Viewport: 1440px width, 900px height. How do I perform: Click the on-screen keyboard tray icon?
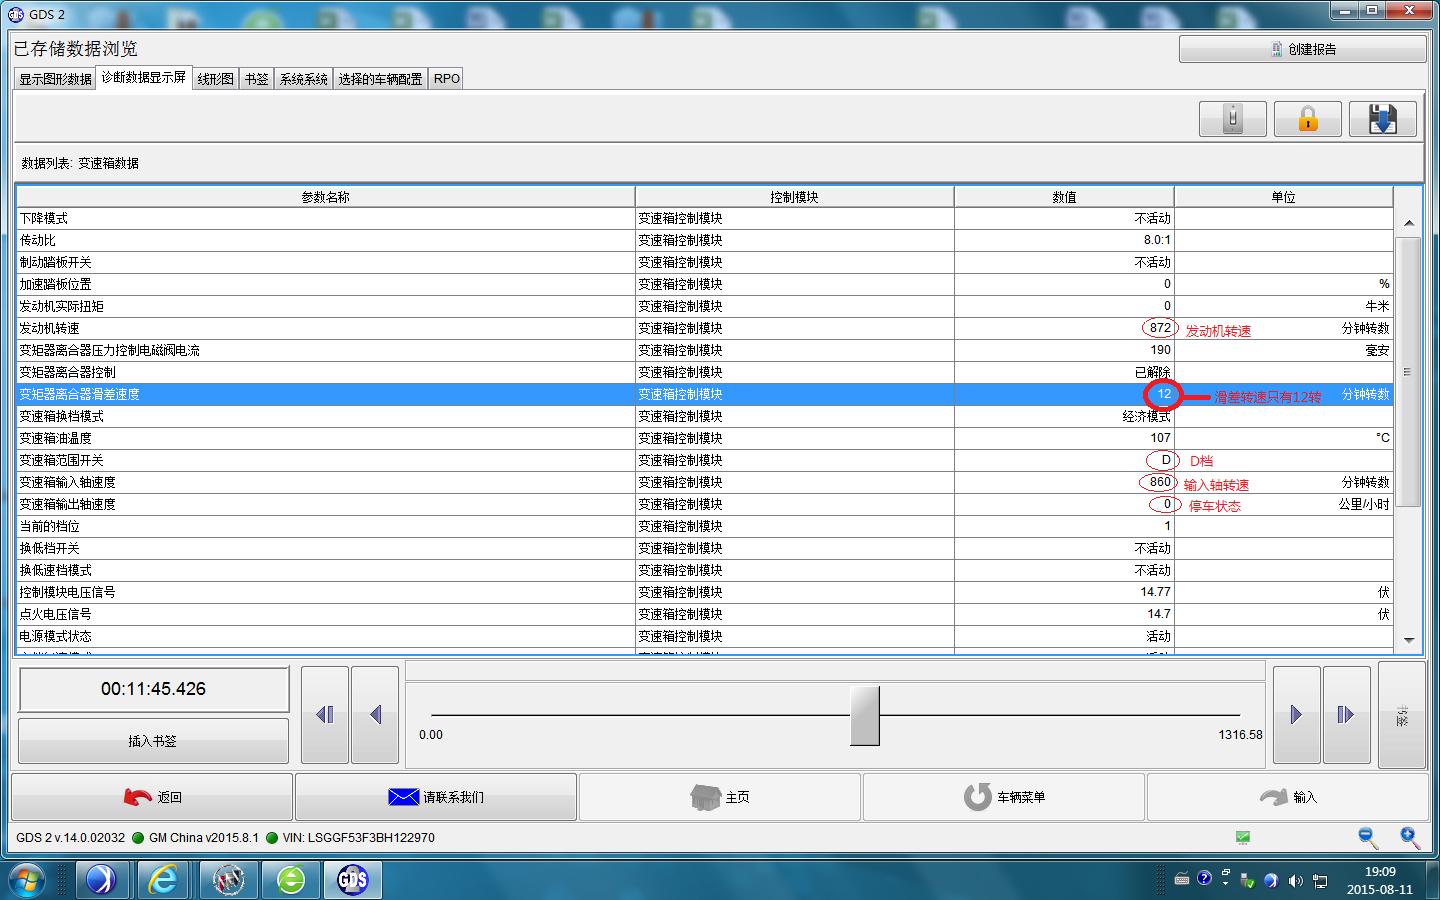1181,879
